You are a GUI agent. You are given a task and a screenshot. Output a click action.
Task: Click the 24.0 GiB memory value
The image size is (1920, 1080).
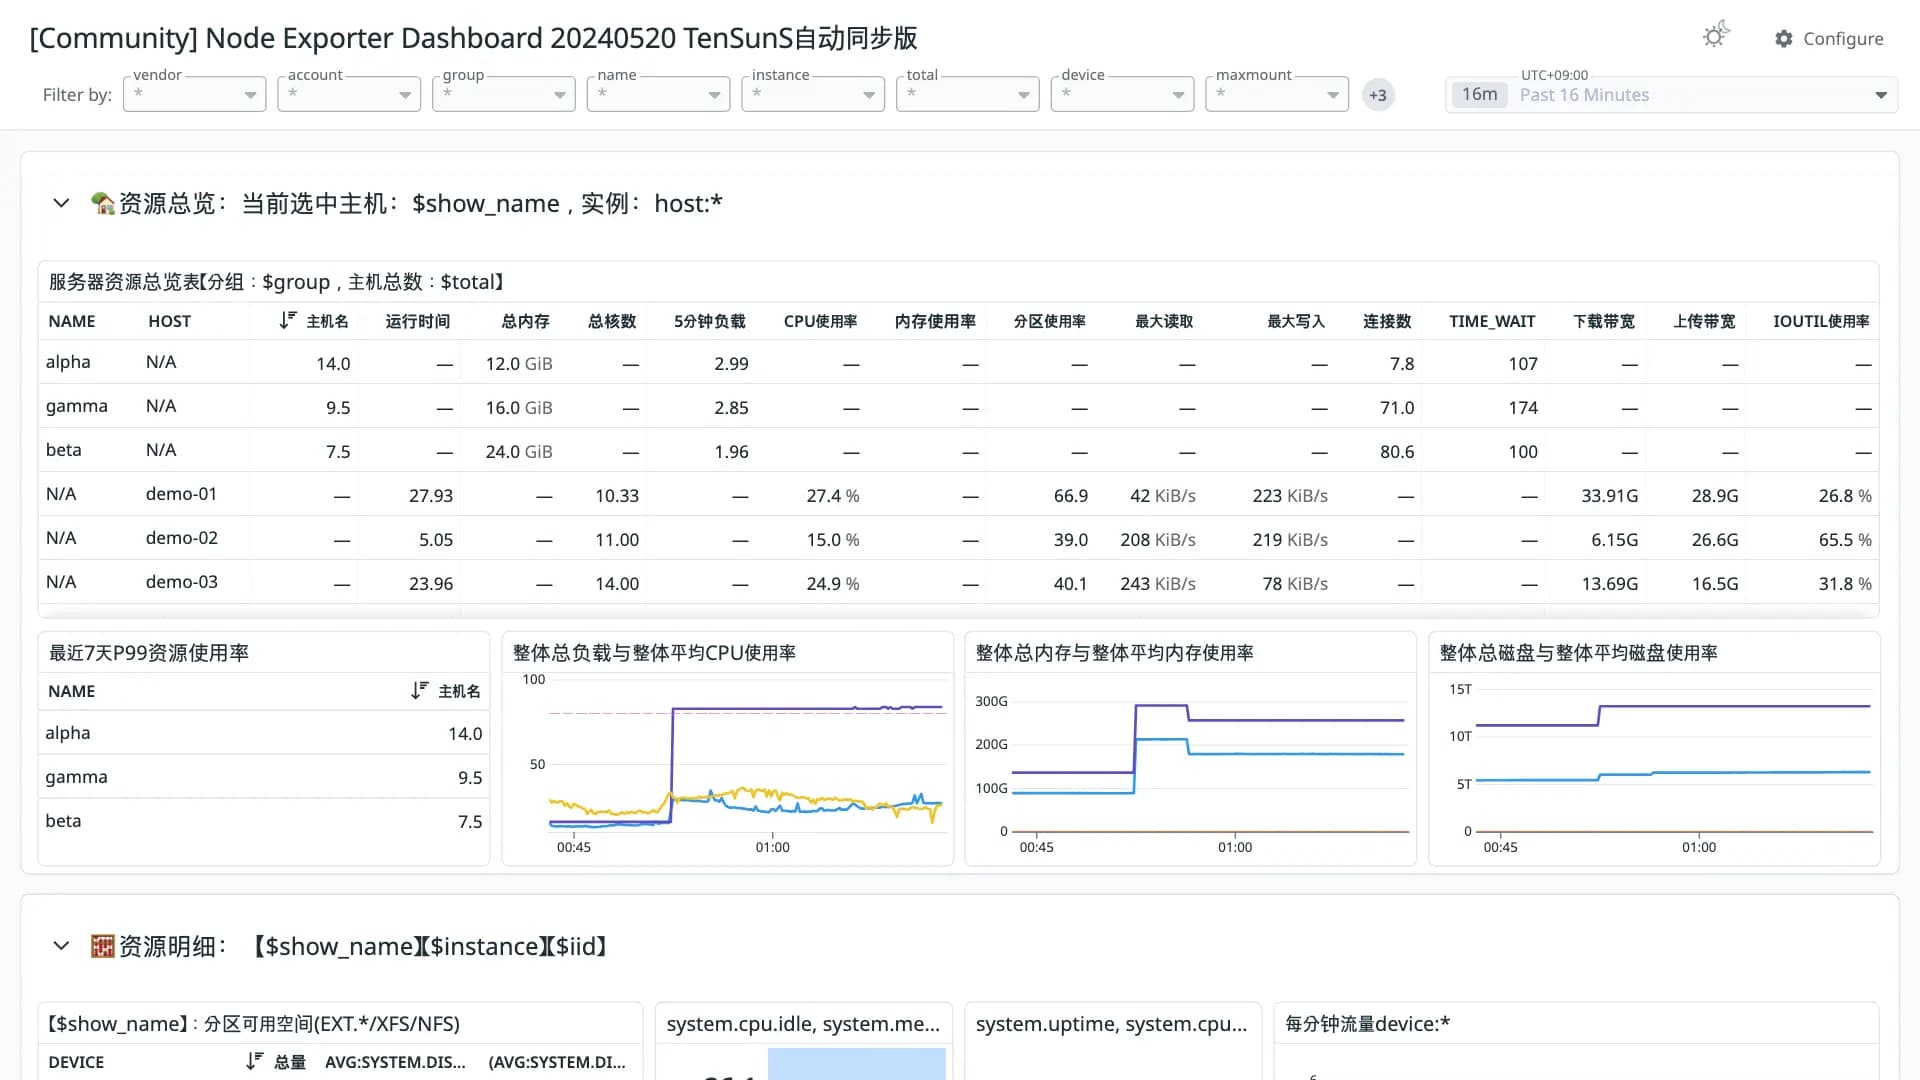[518, 452]
